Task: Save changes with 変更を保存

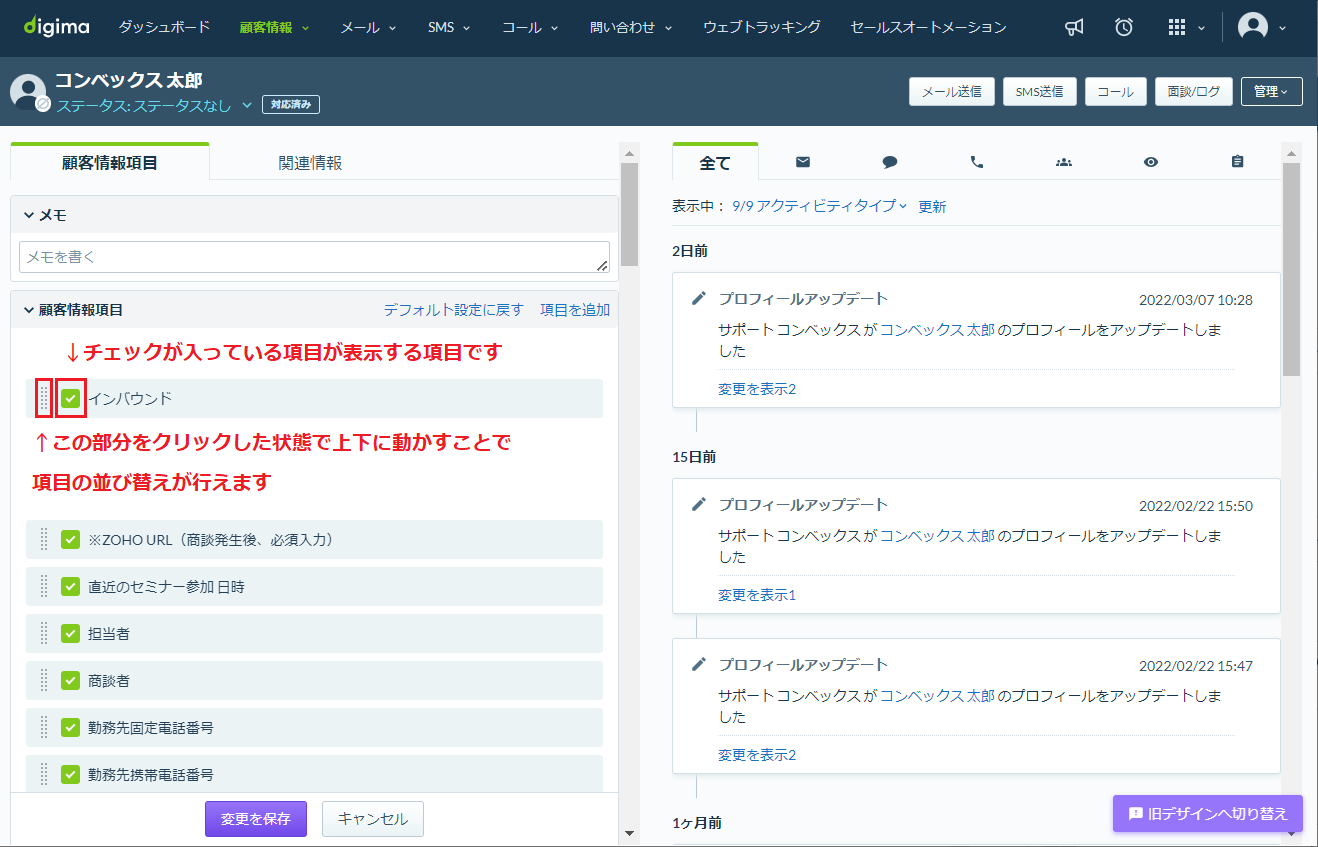Action: [256, 819]
